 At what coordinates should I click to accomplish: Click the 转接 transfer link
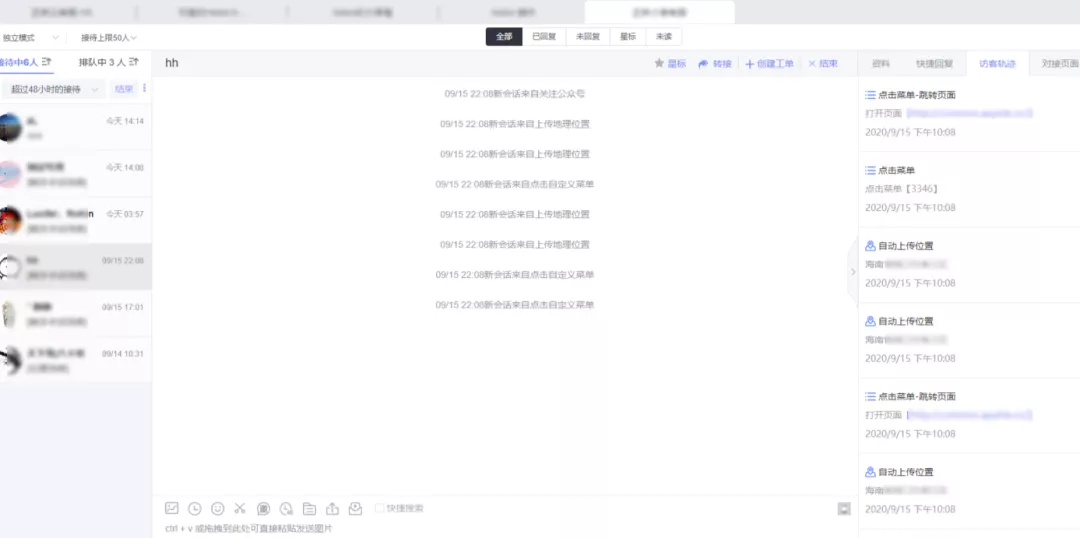tap(722, 63)
